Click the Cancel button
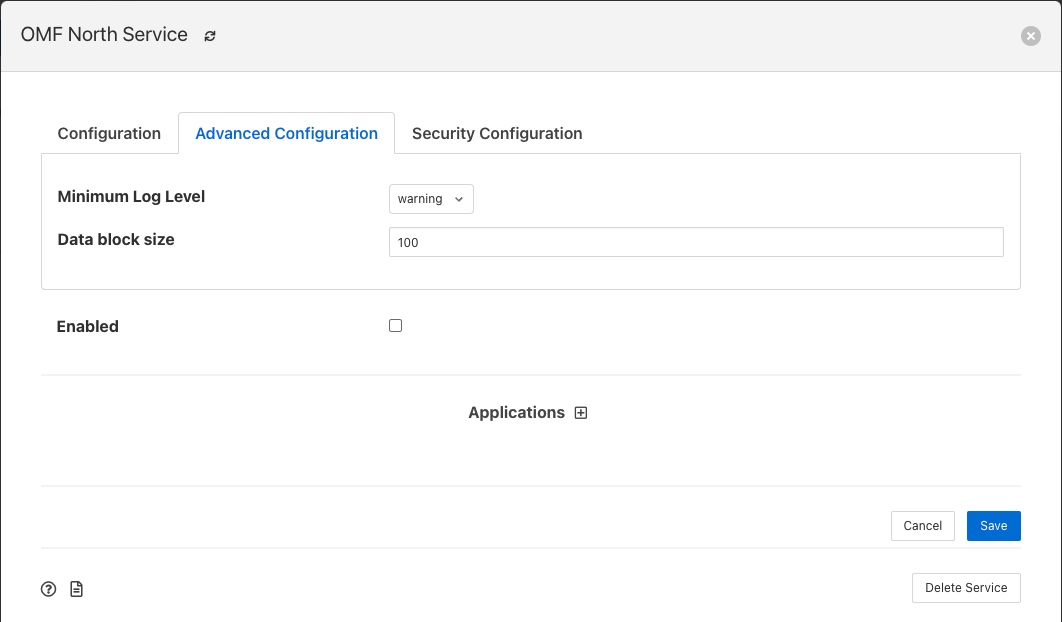Image resolution: width=1062 pixels, height=622 pixels. 922,526
